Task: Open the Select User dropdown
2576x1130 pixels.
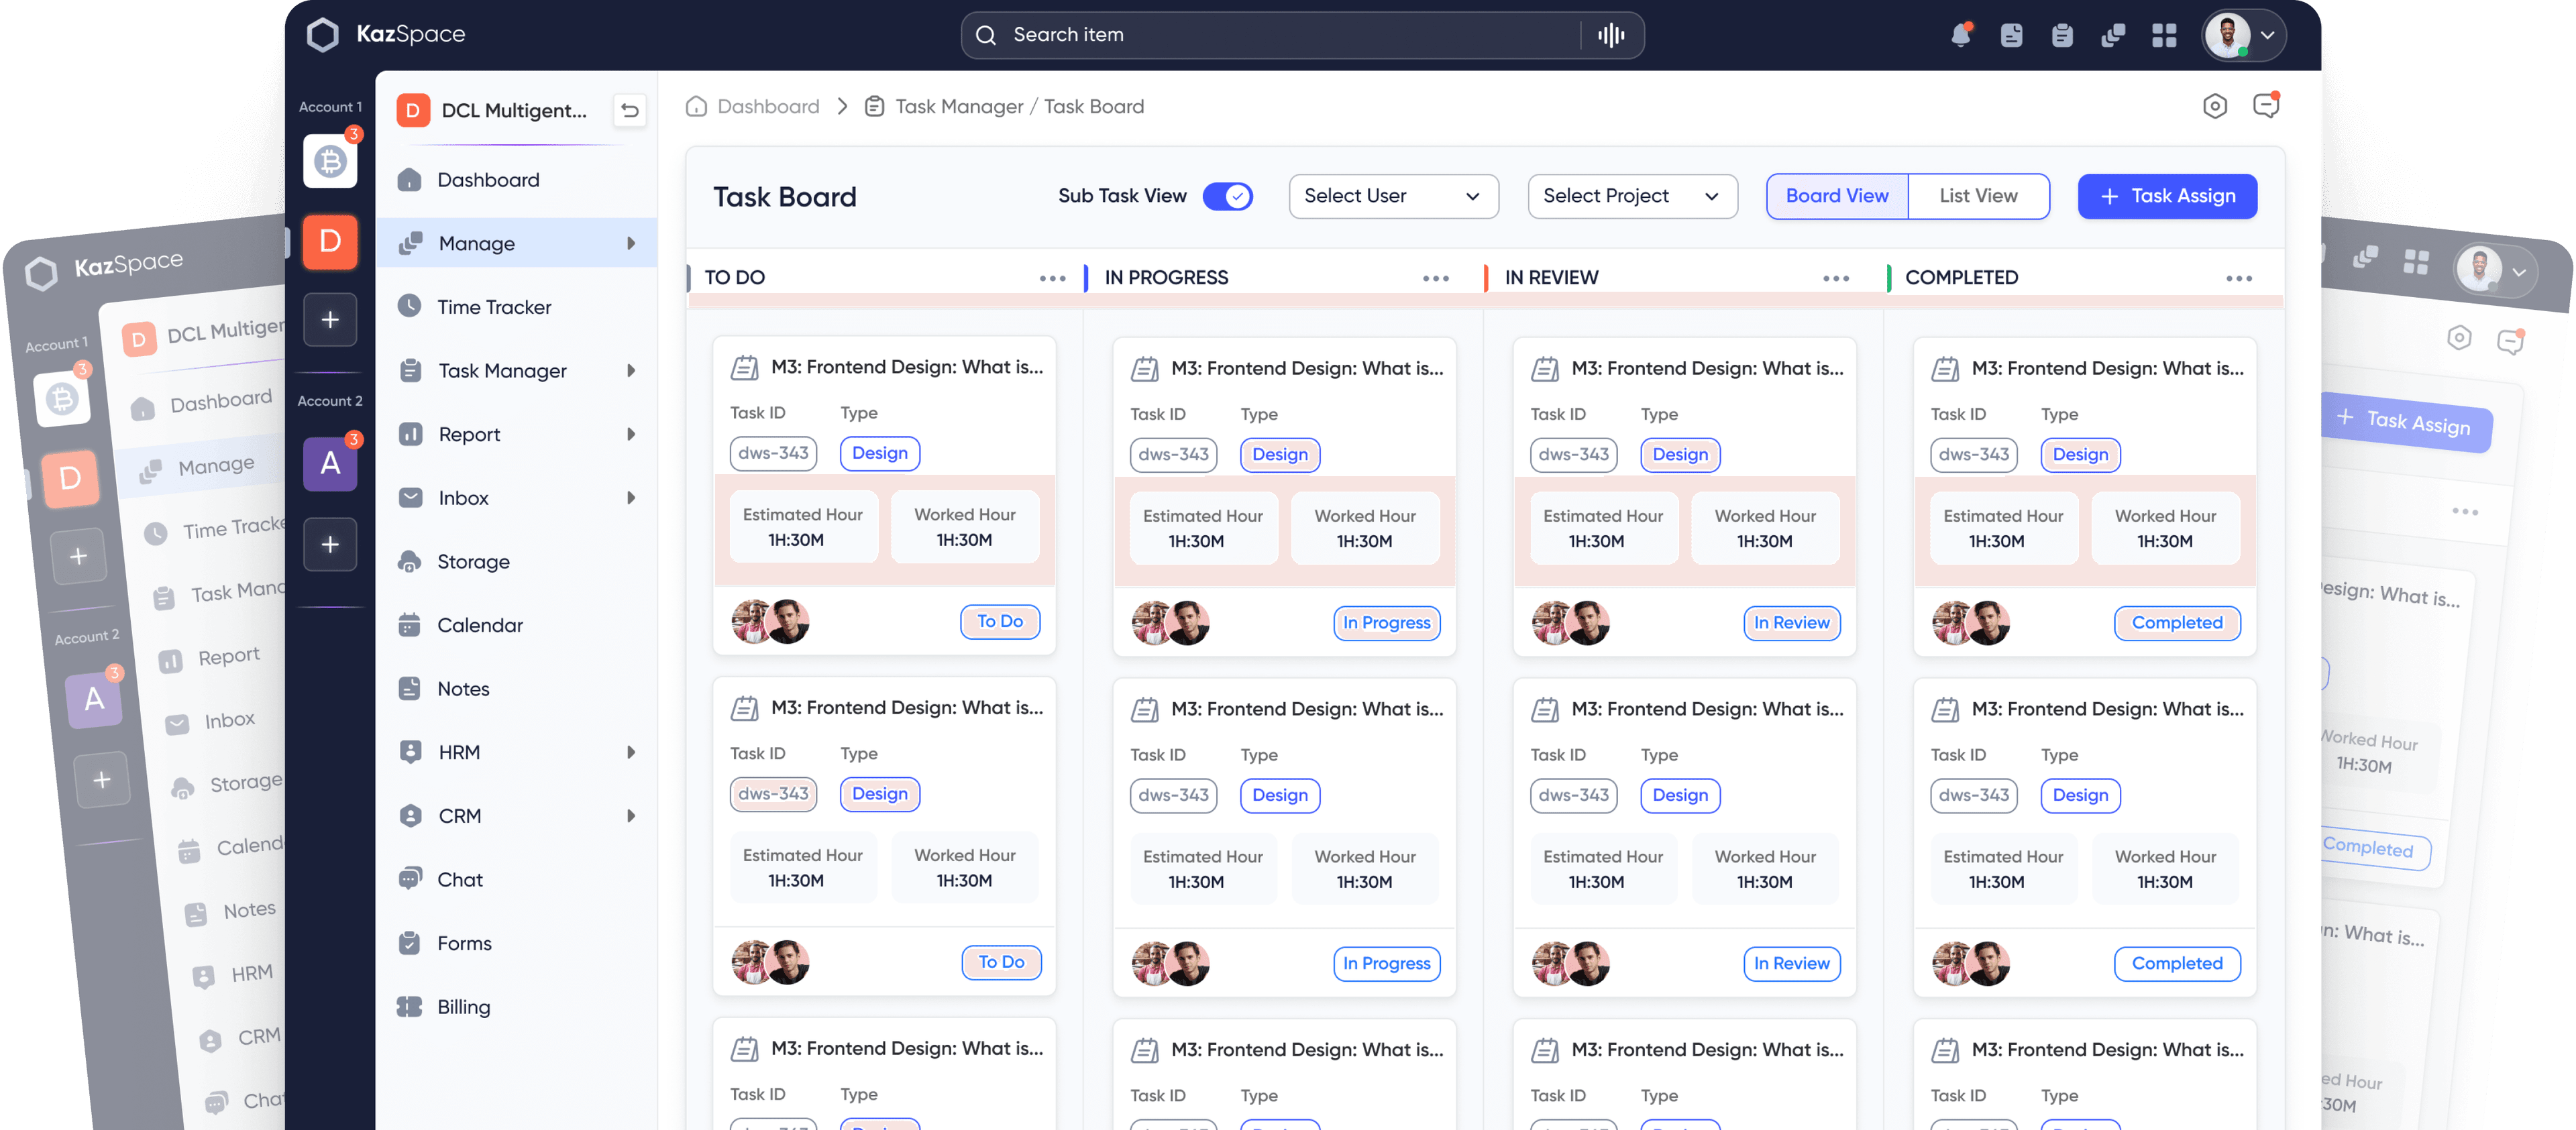Action: pyautogui.click(x=1393, y=196)
